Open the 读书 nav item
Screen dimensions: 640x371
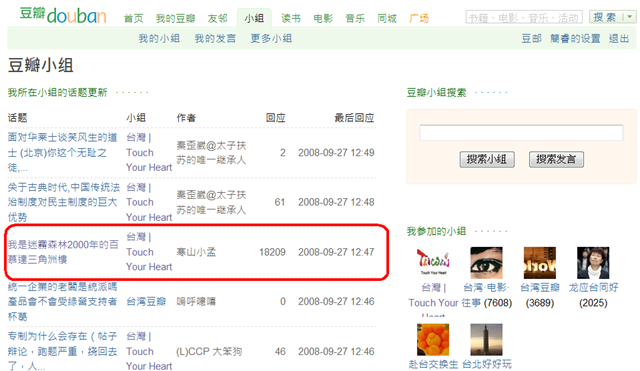point(291,18)
